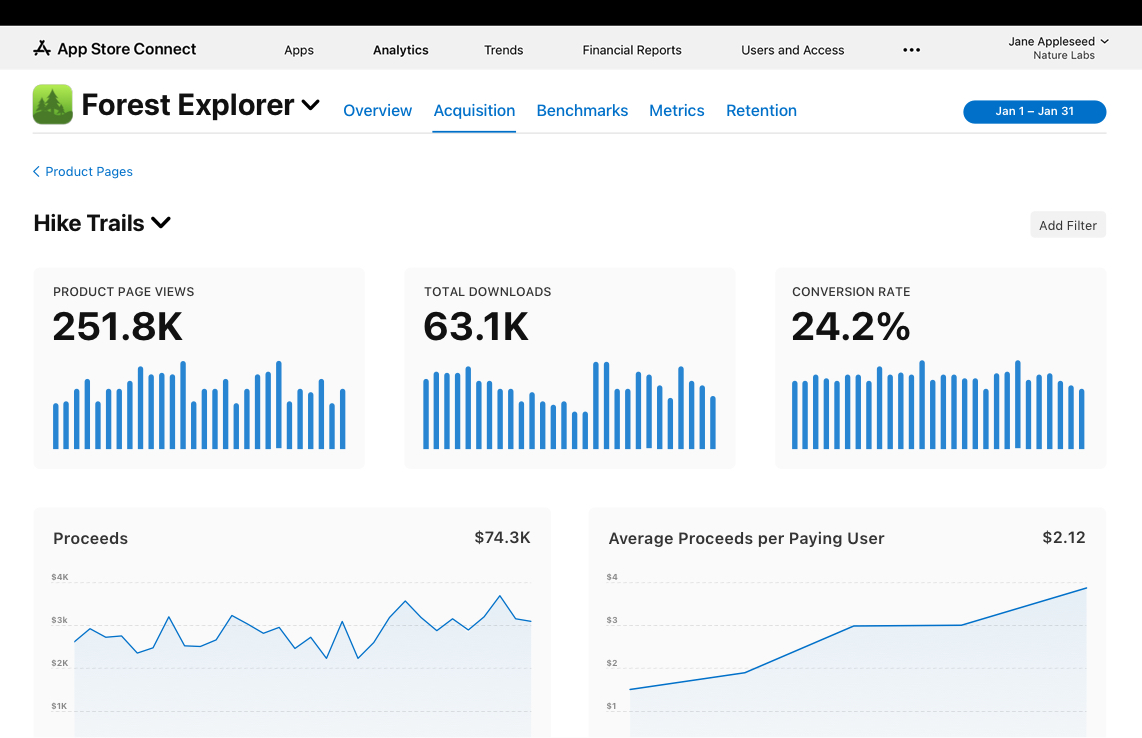Open the Metrics tab

tap(677, 111)
